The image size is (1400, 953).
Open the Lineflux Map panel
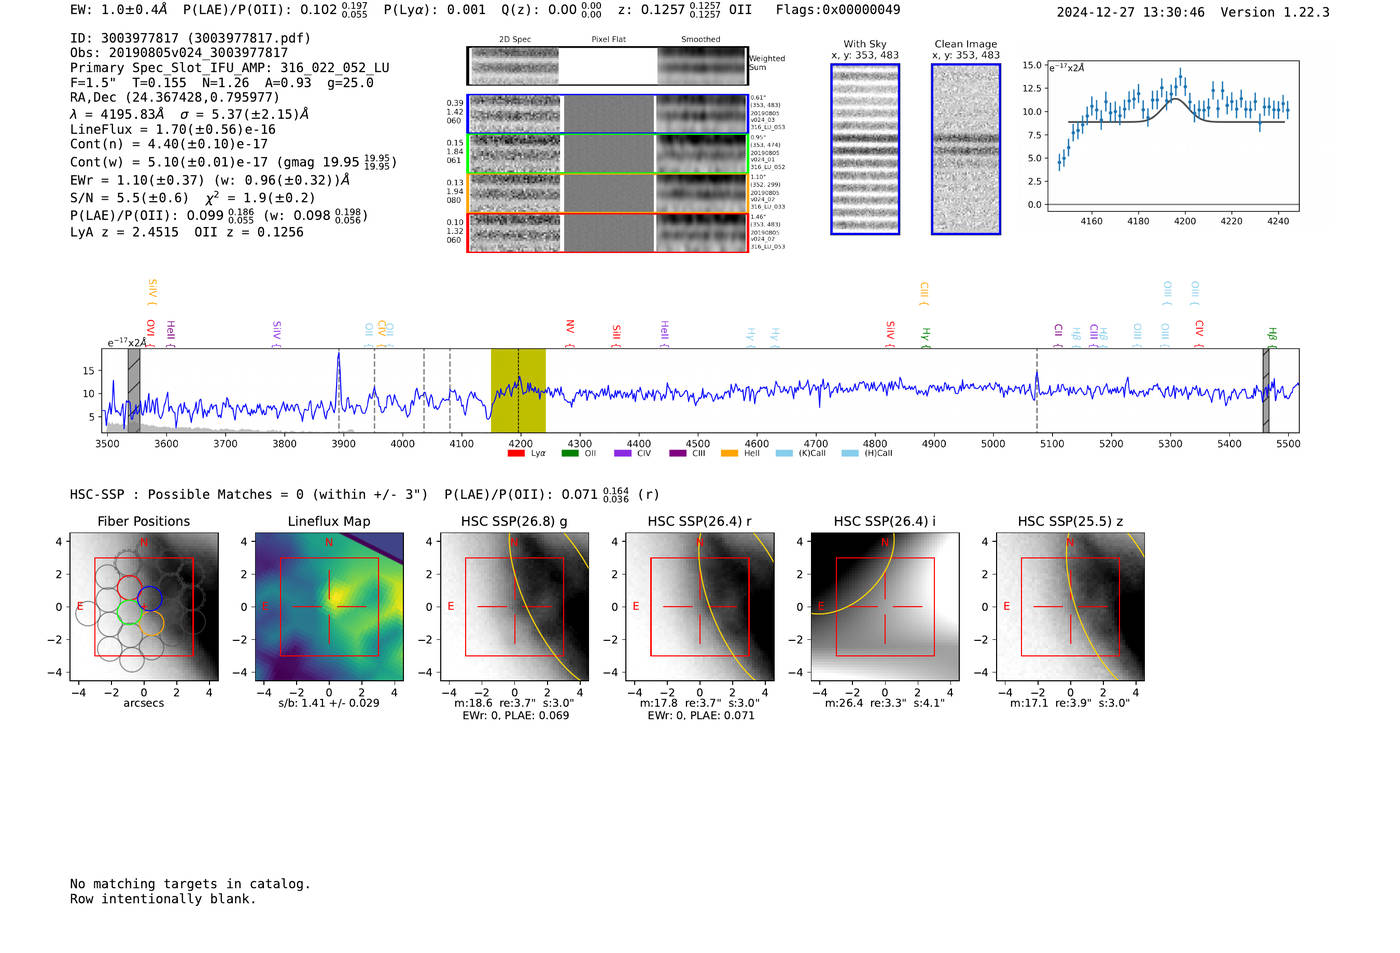pos(329,607)
